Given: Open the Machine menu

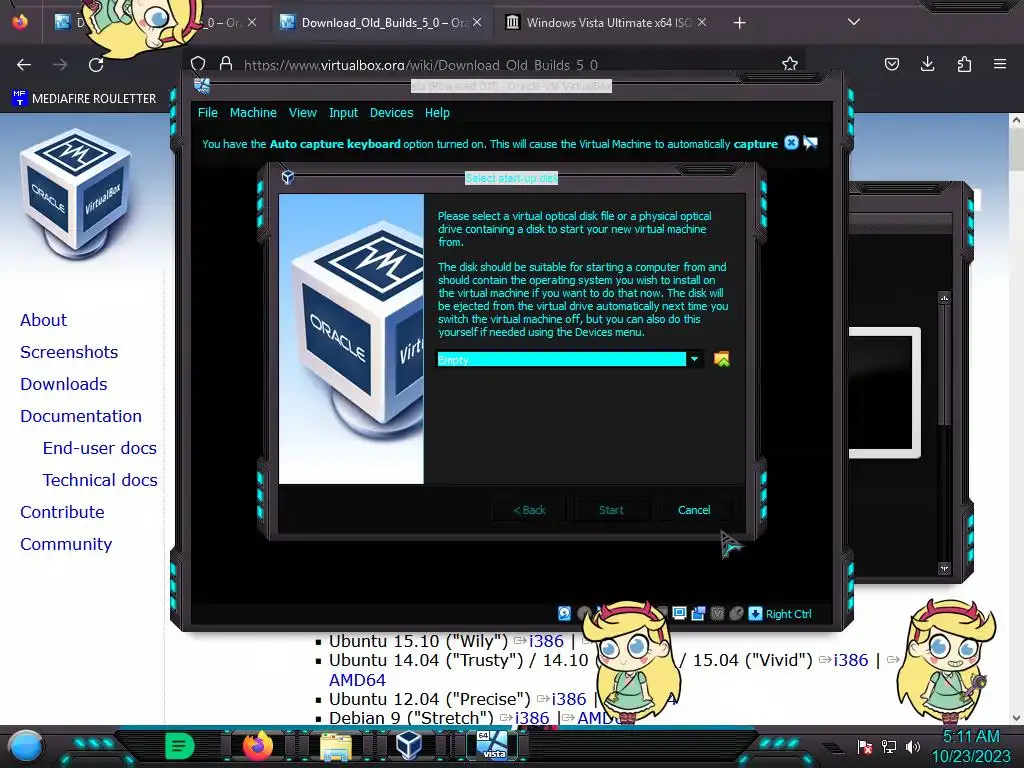Looking at the screenshot, I should tap(253, 112).
